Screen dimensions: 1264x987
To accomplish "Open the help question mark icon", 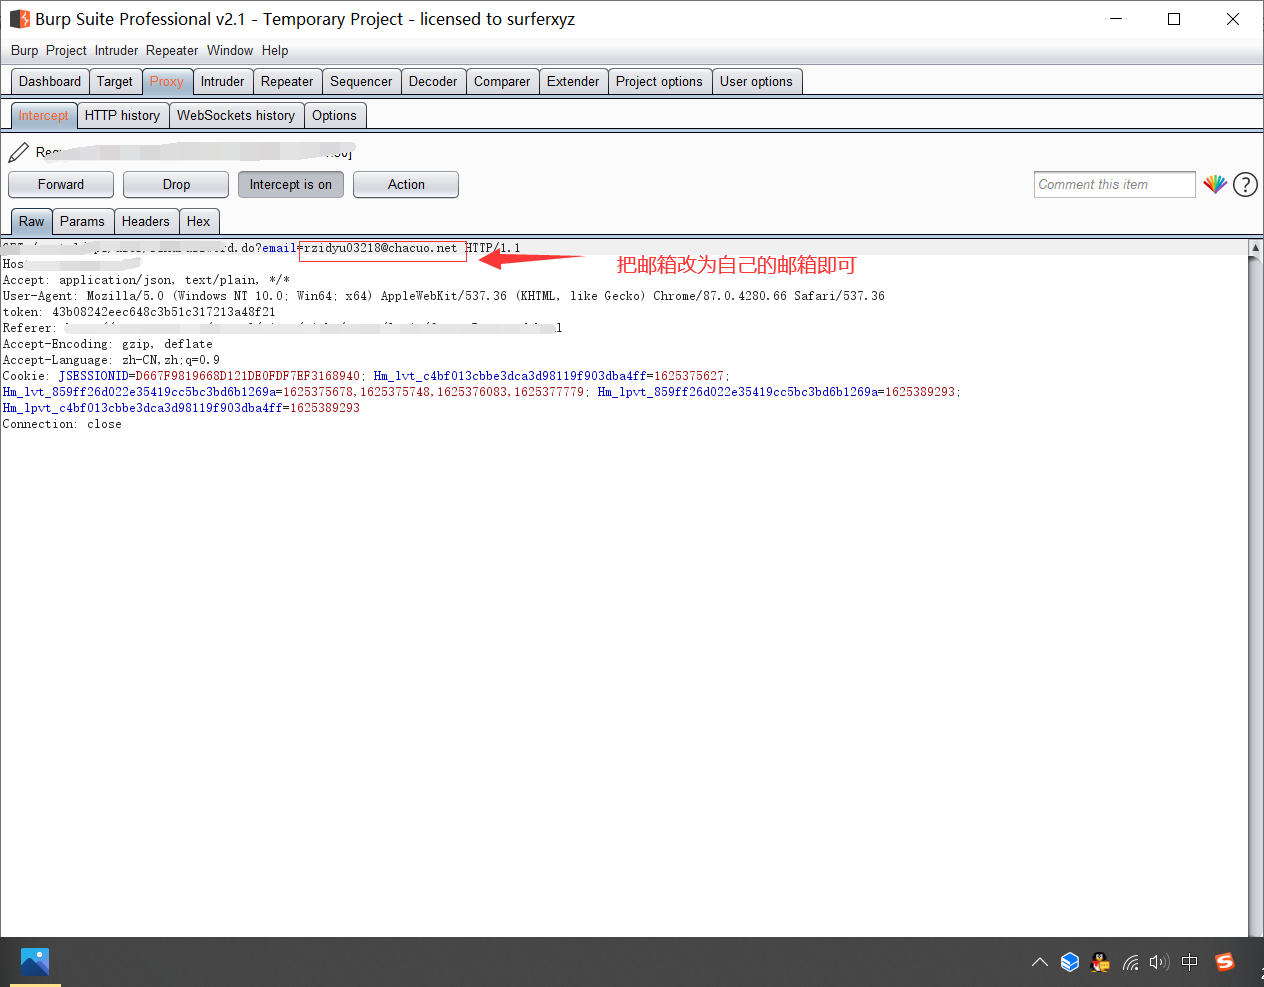I will click(x=1245, y=184).
